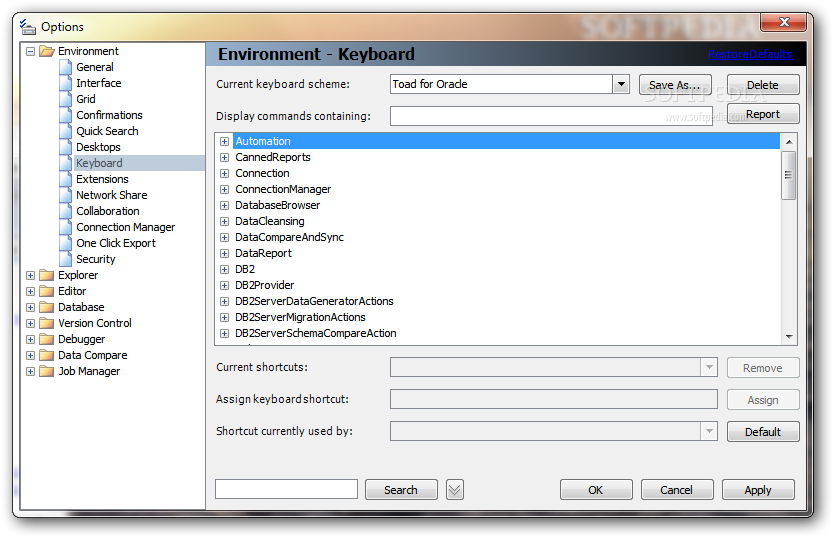The height and width of the screenshot is (538, 834).
Task: Click the Cancel button
Action: [677, 490]
